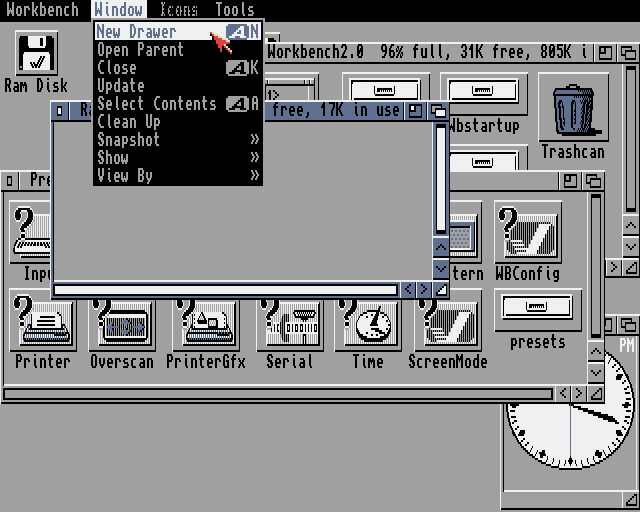Open the Workbench menu
This screenshot has height=512, width=640.
[x=42, y=9]
